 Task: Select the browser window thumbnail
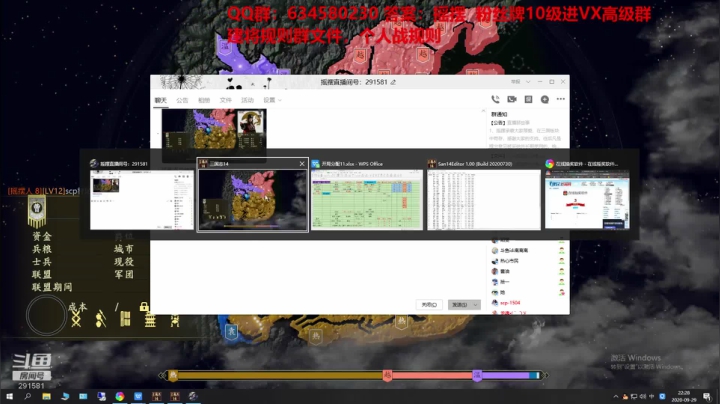587,199
